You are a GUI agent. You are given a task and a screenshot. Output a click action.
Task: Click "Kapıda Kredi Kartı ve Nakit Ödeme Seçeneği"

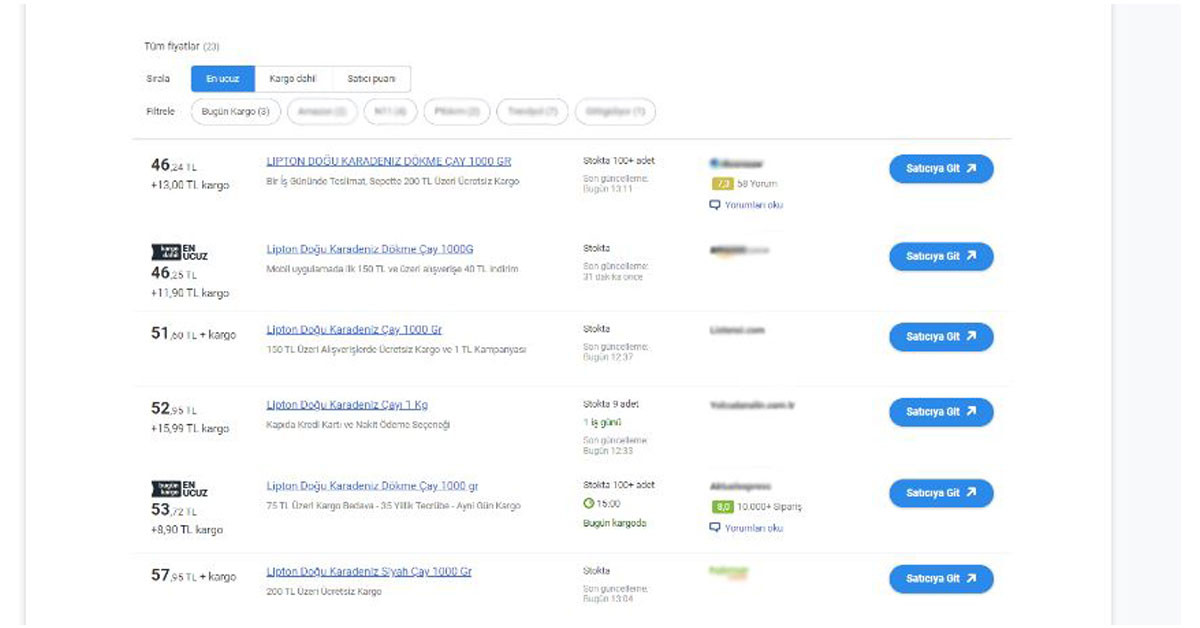pos(359,425)
